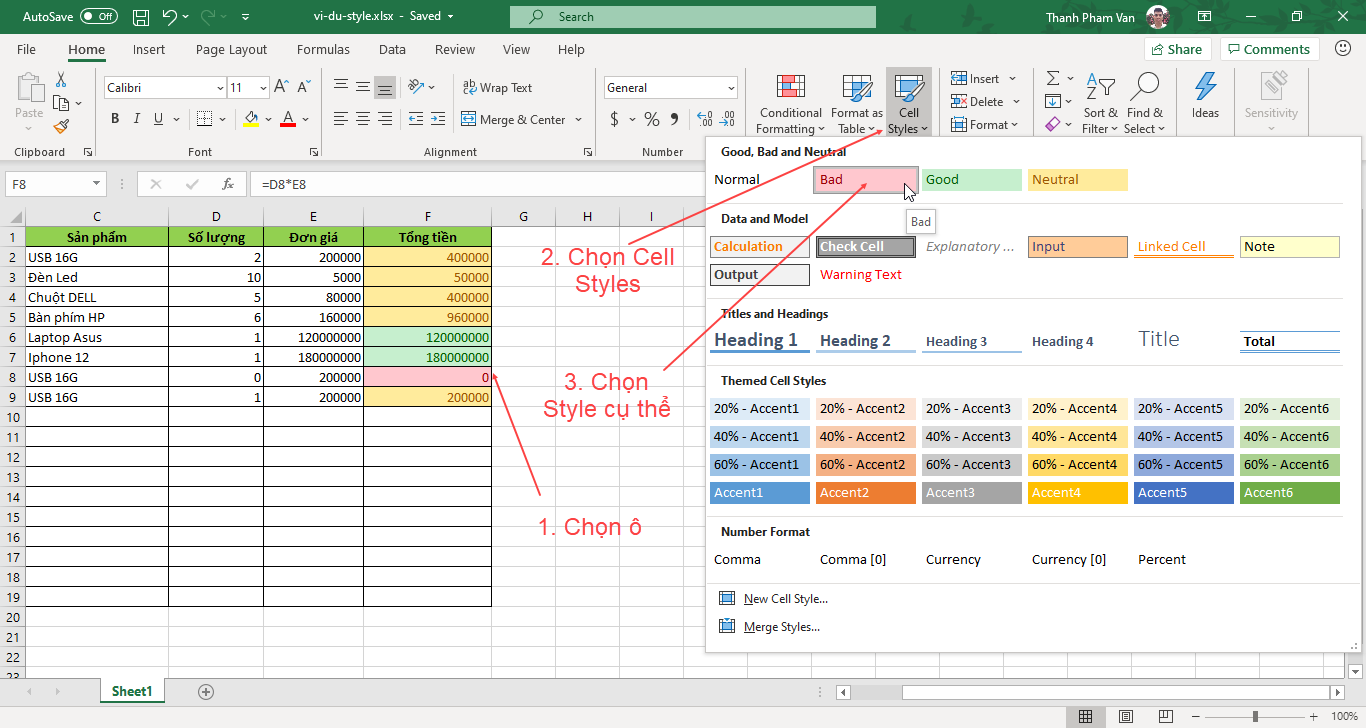Click the zoom slider handle
Screen dimensions: 1366x728
(x=1255, y=716)
